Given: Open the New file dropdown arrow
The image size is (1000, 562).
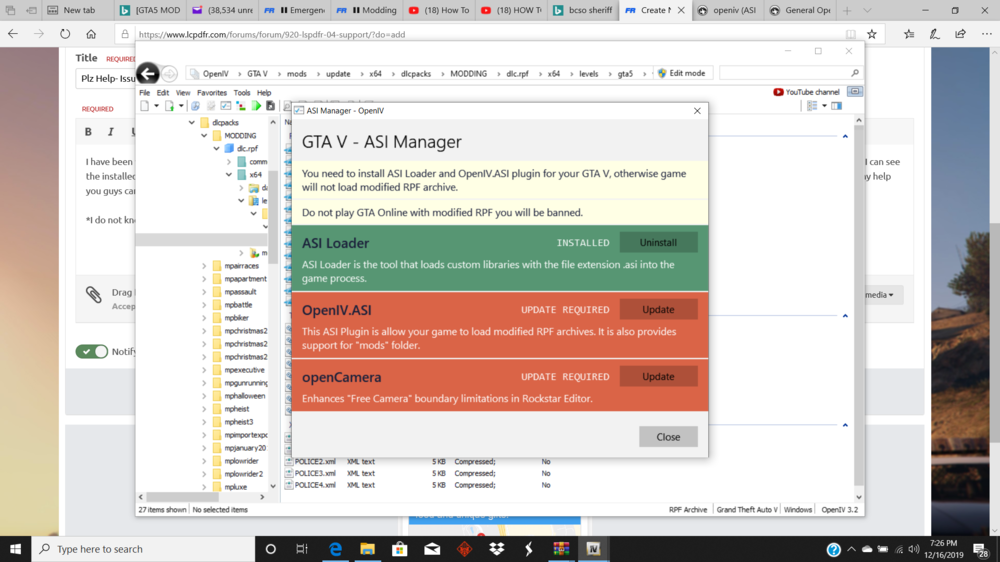Looking at the screenshot, I should (x=156, y=106).
